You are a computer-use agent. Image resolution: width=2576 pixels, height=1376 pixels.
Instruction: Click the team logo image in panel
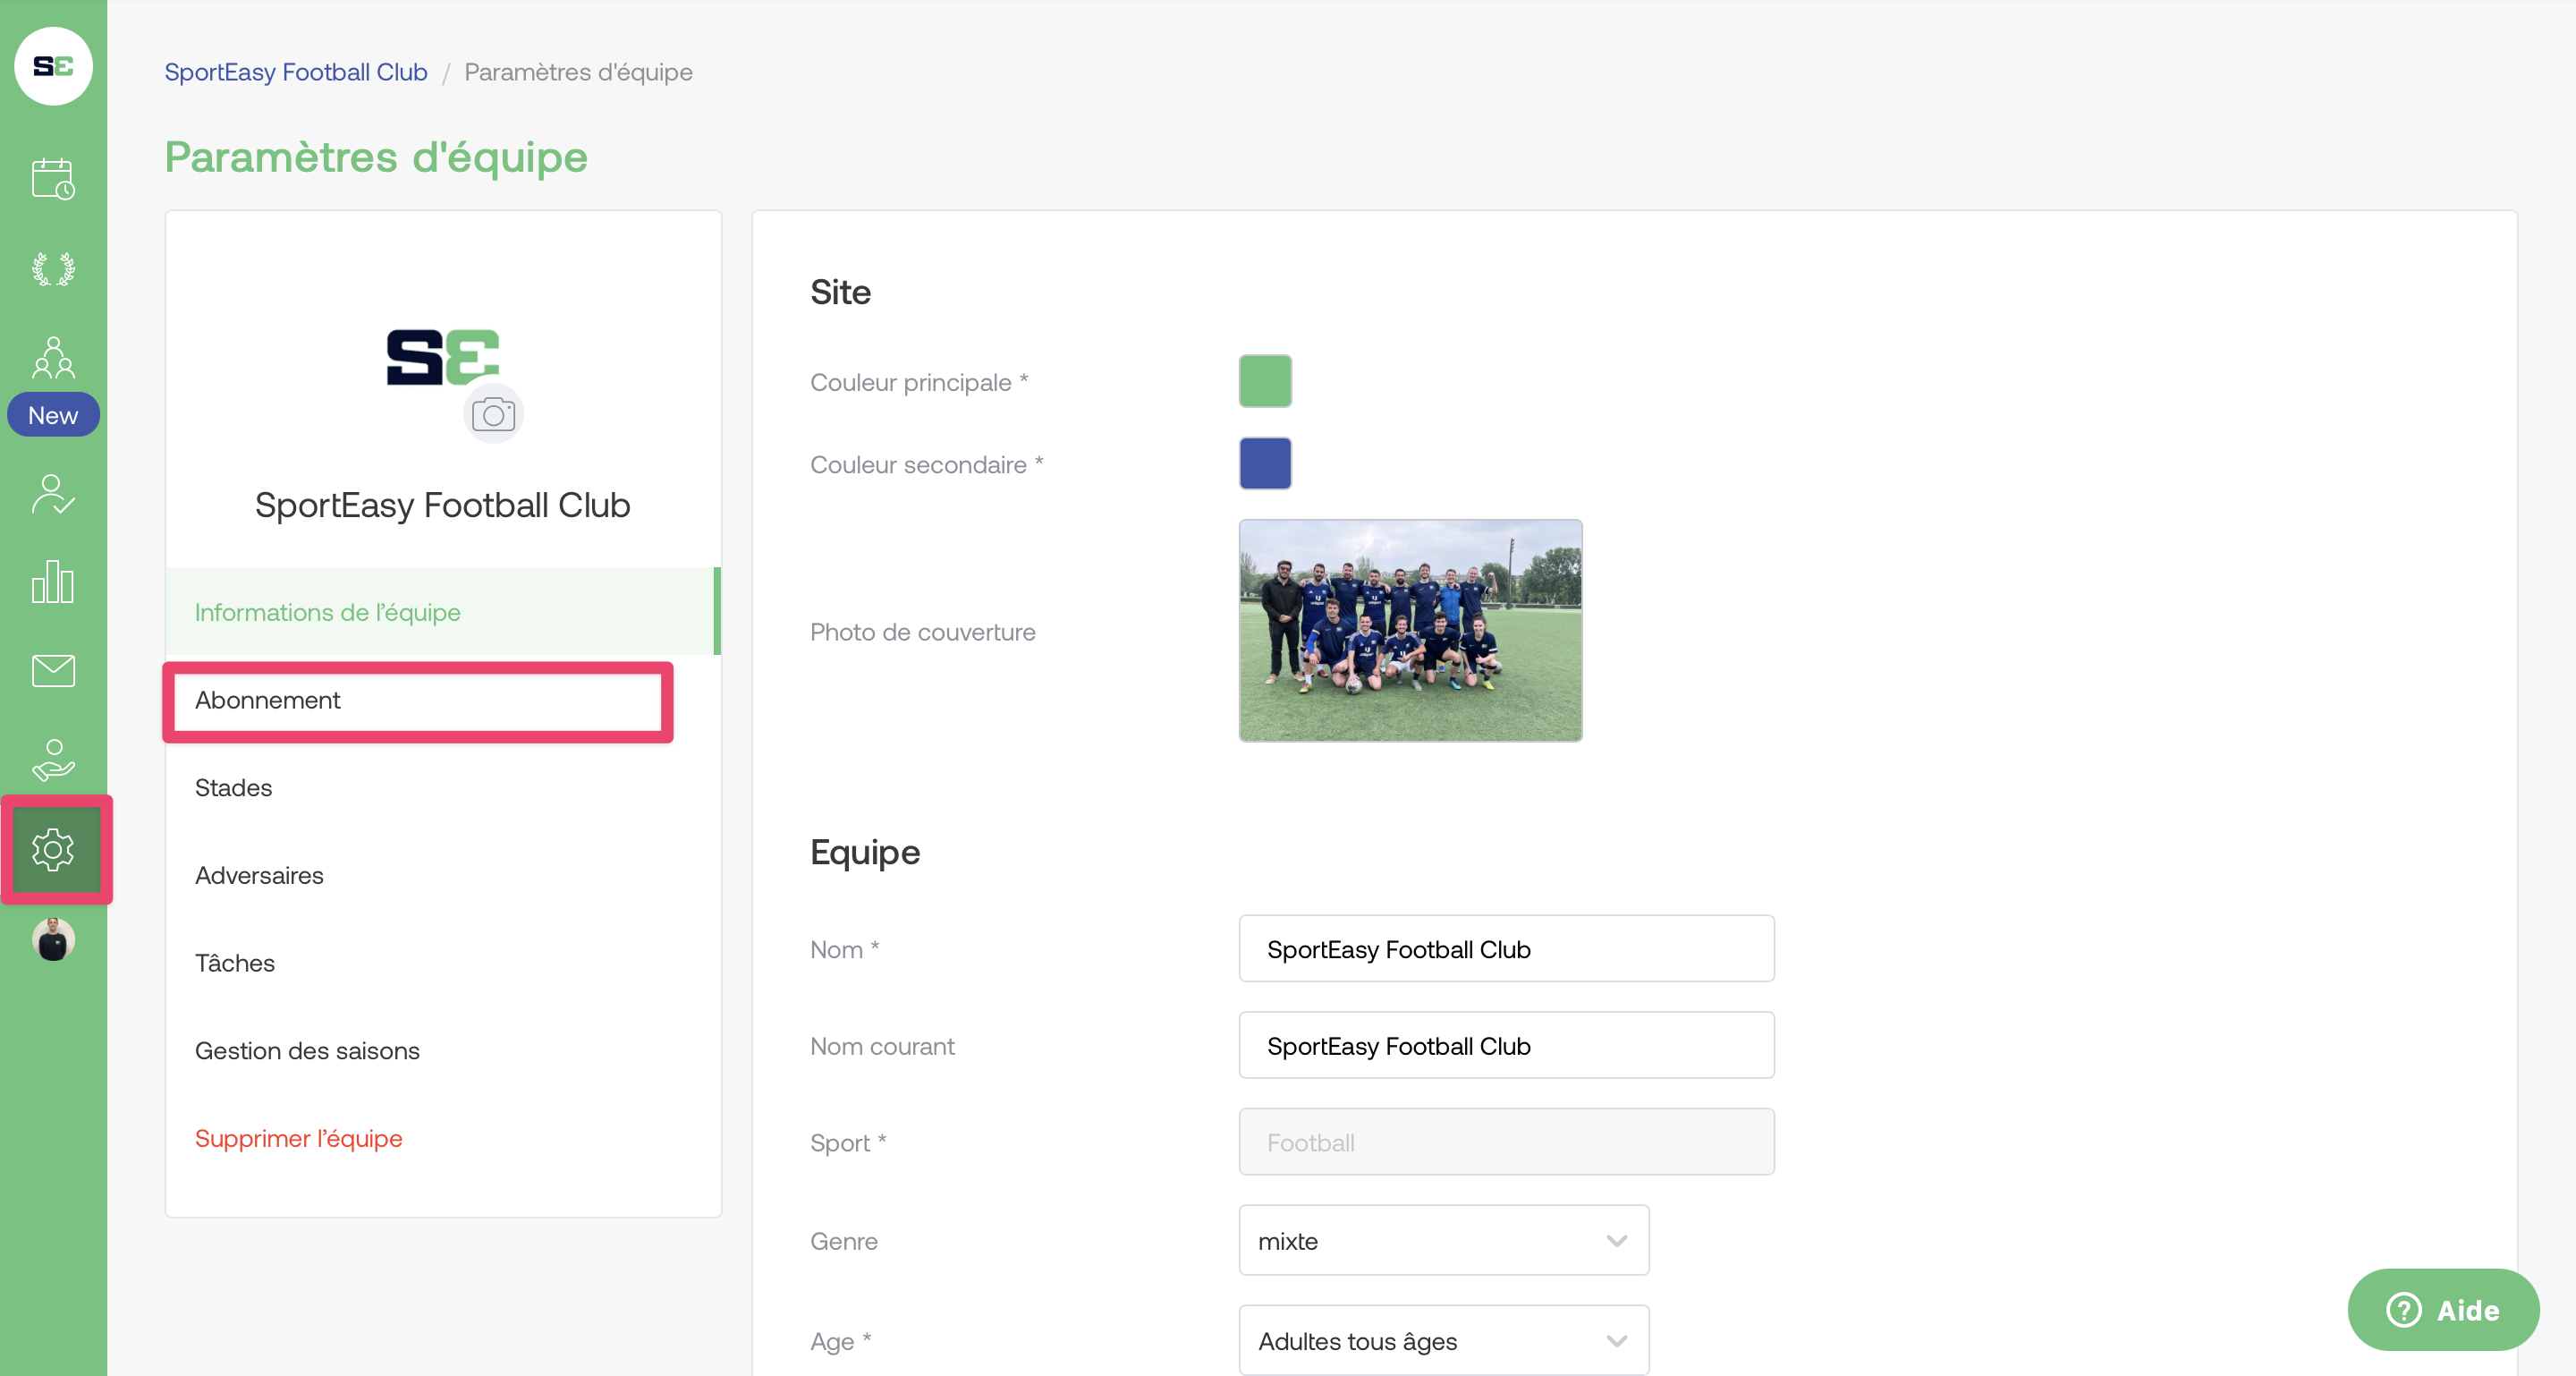(443, 357)
